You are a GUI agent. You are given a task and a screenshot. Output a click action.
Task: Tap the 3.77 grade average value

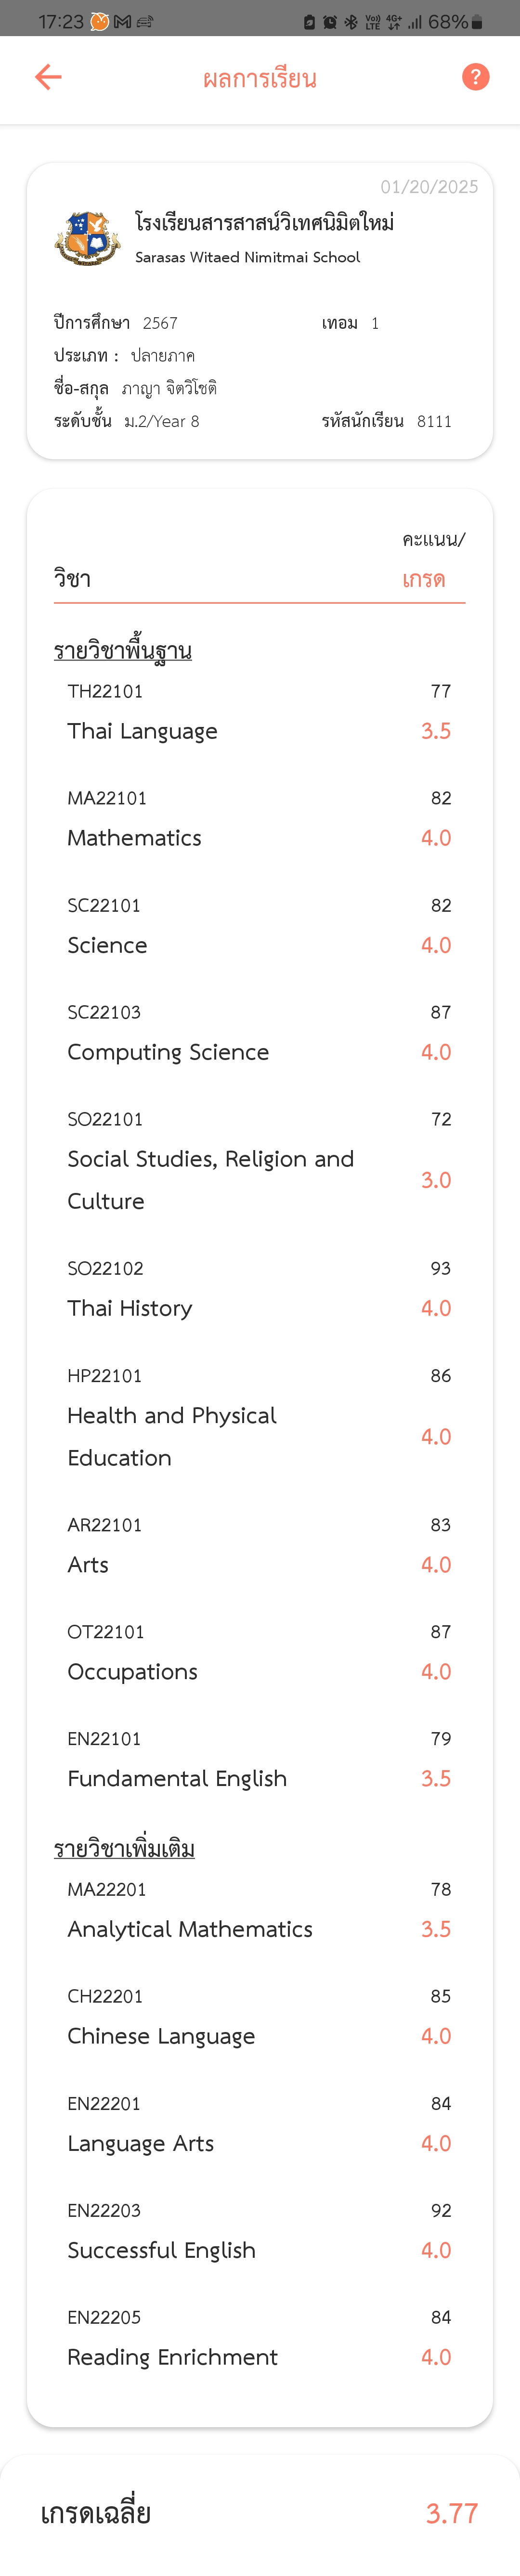click(452, 2513)
